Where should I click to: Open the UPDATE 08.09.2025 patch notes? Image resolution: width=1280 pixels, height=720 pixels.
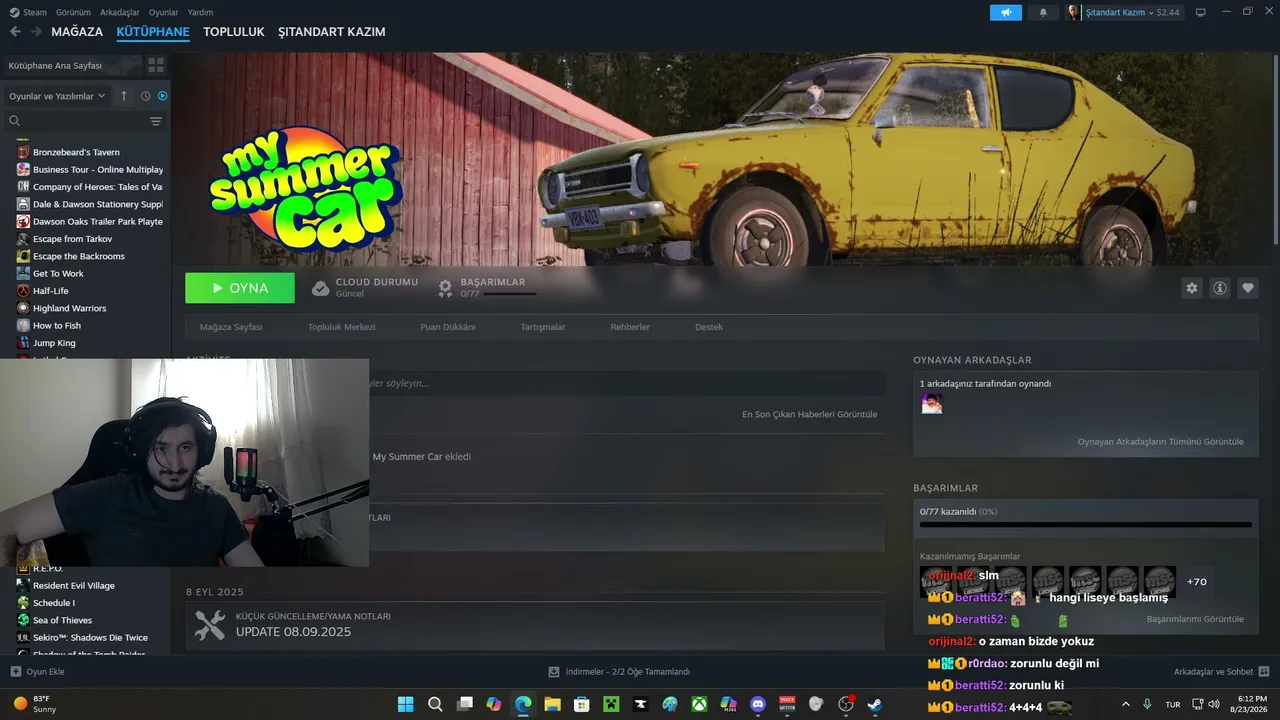pyautogui.click(x=535, y=626)
